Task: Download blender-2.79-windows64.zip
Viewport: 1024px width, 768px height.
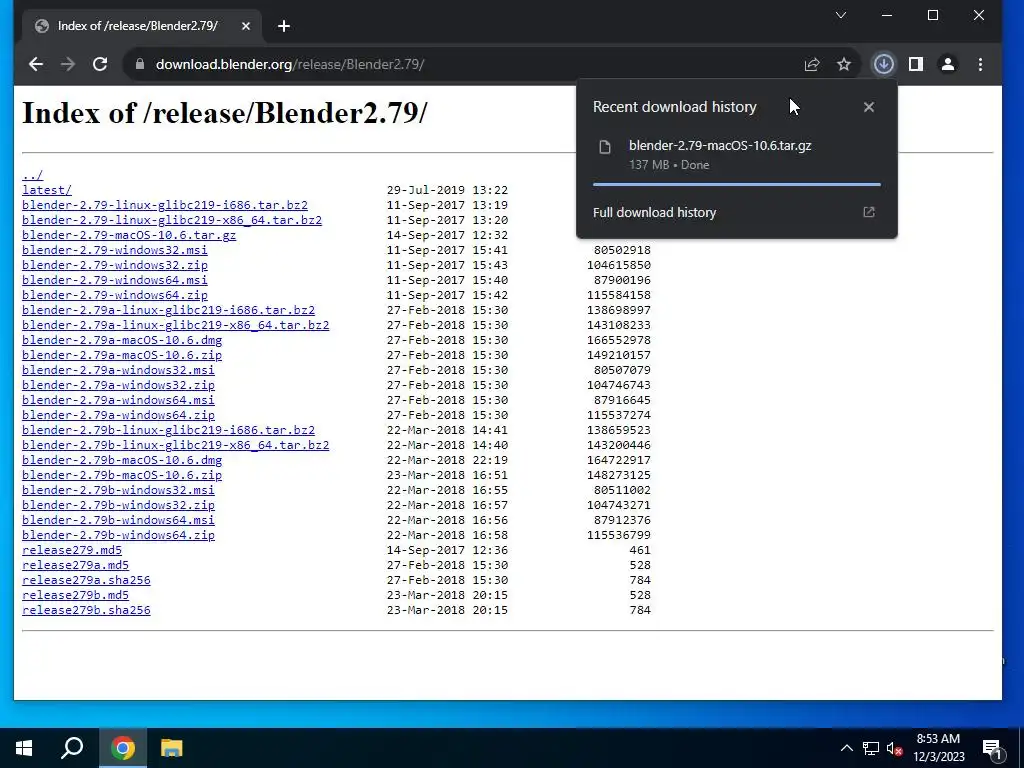Action: click(x=114, y=295)
